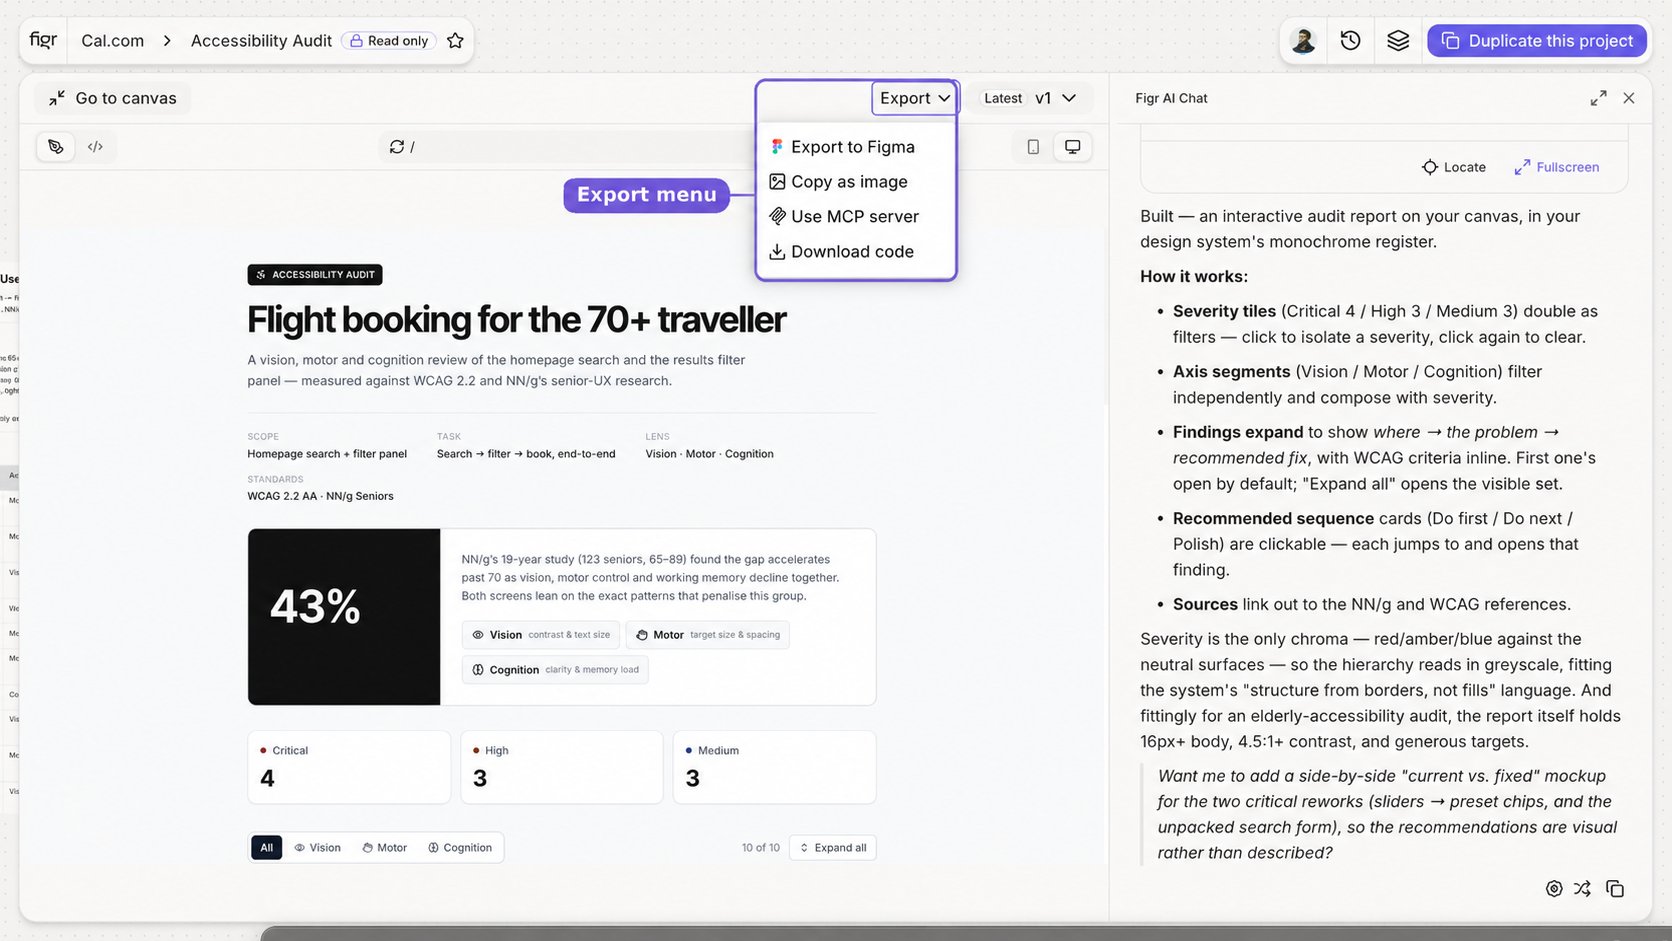Click 'Vision · Motor · Cognition' lens text
This screenshot has height=941, width=1672.
pyautogui.click(x=710, y=454)
